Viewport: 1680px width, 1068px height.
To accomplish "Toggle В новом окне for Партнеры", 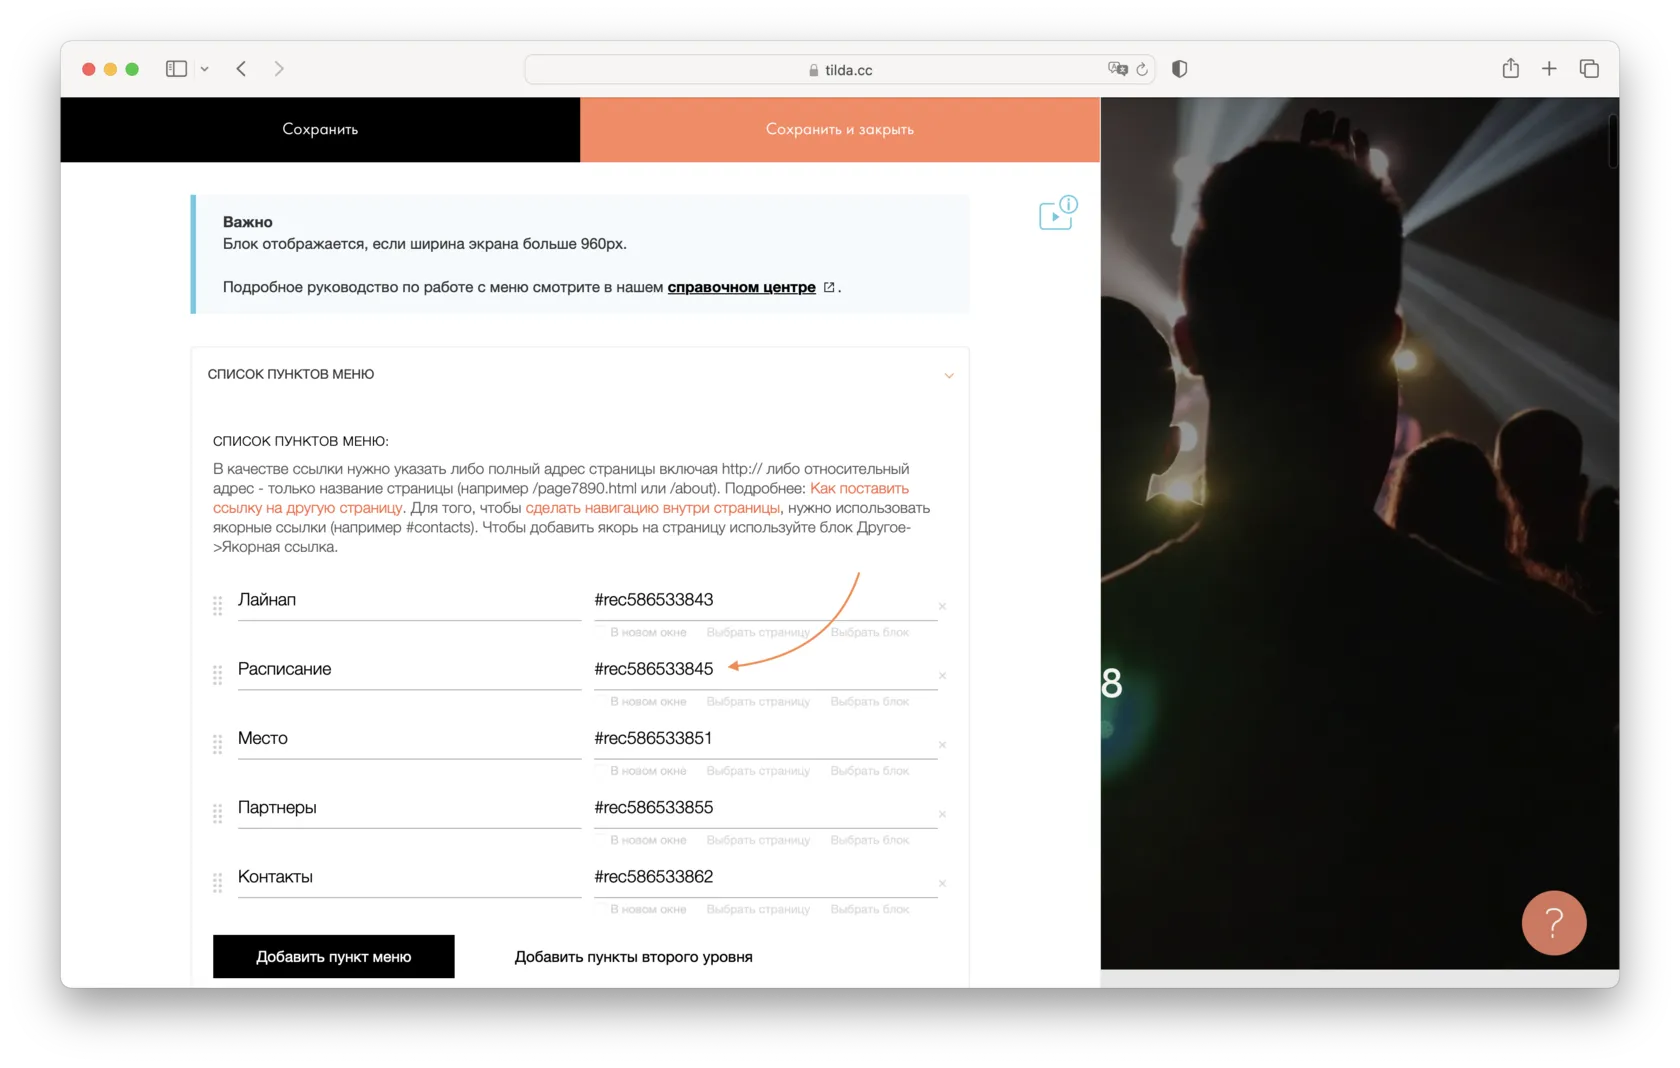I will click(648, 840).
